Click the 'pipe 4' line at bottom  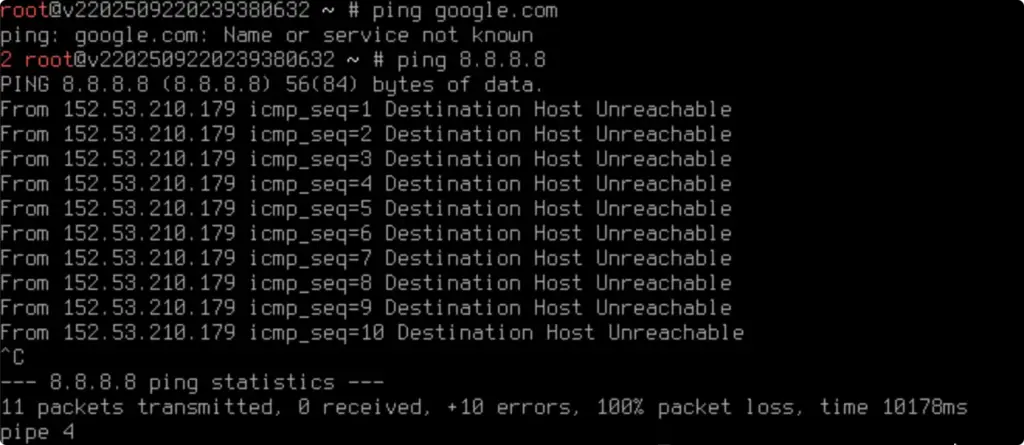pyautogui.click(x=37, y=433)
